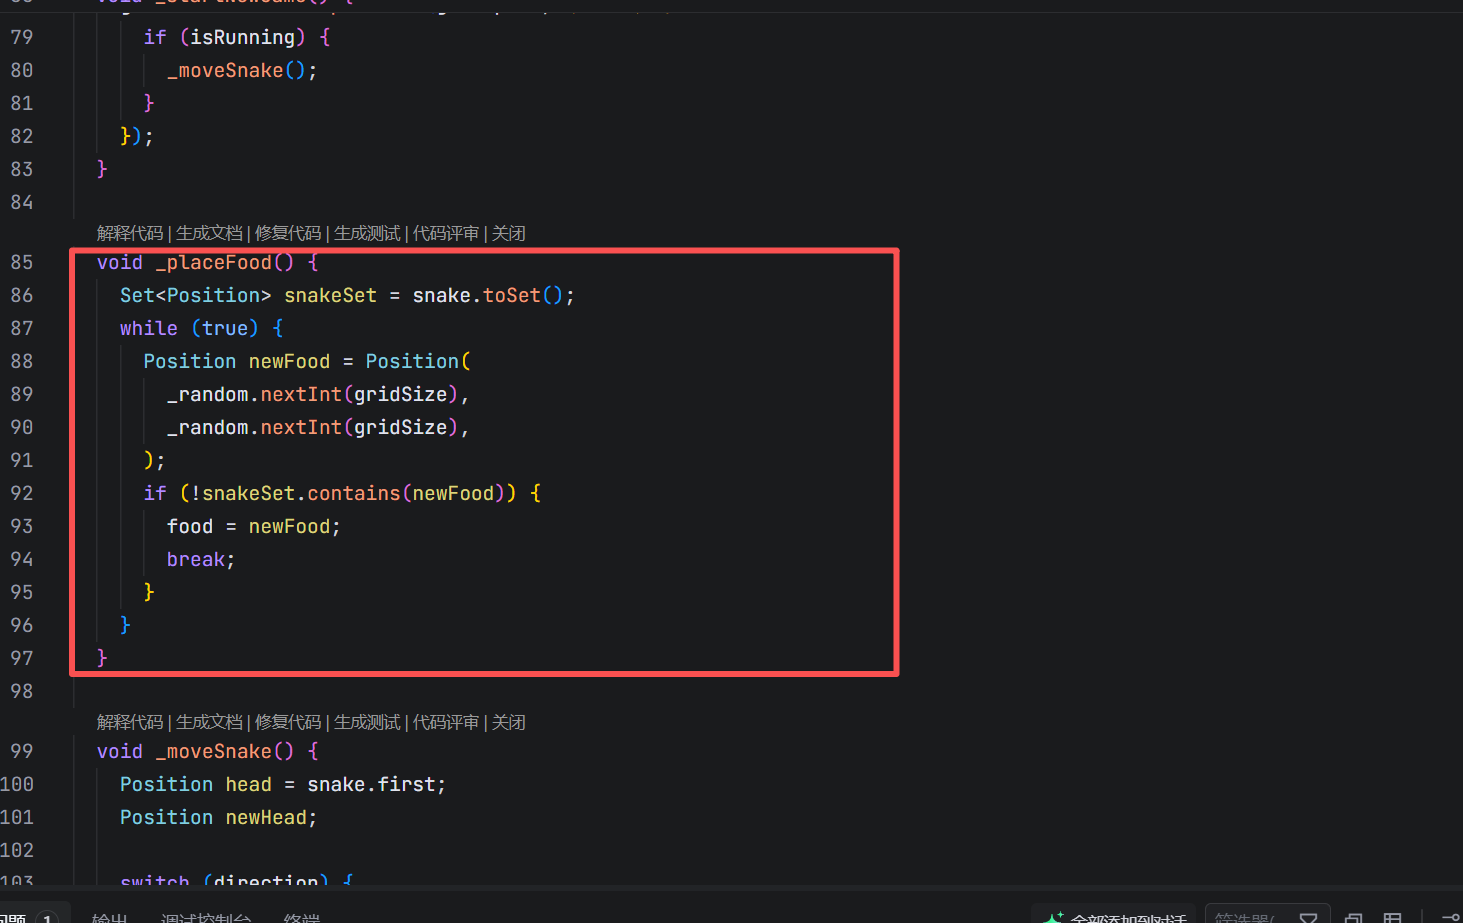Image resolution: width=1463 pixels, height=923 pixels.
Task: Click 代码评审 above _placeFood function
Action: click(446, 233)
